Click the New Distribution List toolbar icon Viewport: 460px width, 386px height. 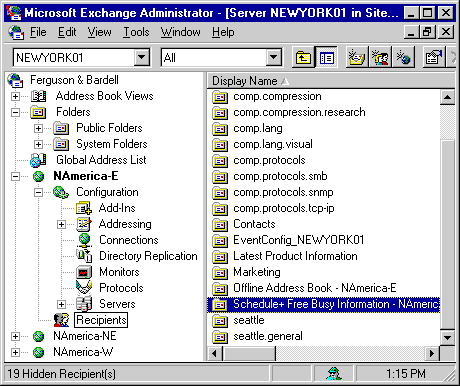pyautogui.click(x=380, y=58)
